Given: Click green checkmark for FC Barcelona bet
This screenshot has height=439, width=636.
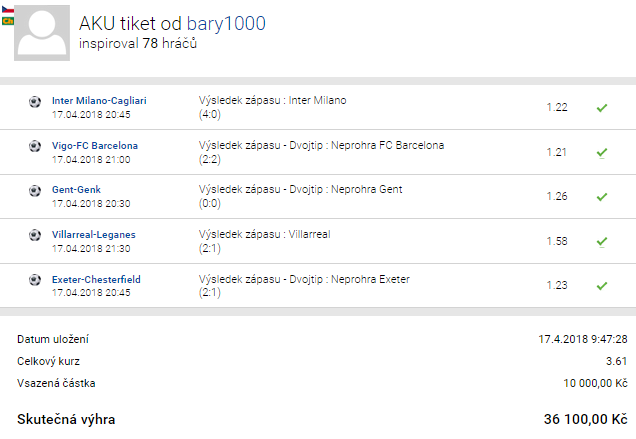Looking at the screenshot, I should coord(601,152).
